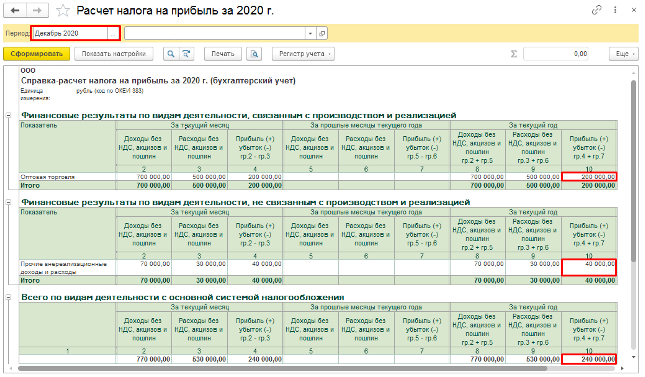Image resolution: width=645 pixels, height=377 pixels.
Task: Click the Сформировать button
Action: pos(37,54)
